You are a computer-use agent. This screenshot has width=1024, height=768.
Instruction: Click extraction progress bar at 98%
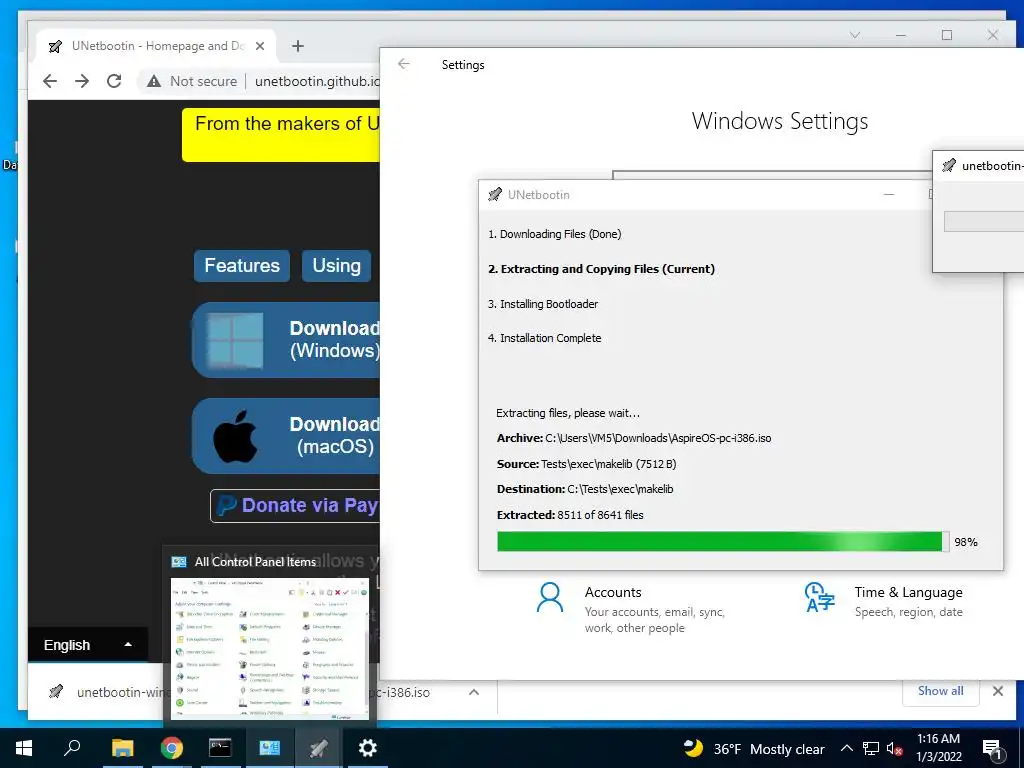click(x=723, y=541)
